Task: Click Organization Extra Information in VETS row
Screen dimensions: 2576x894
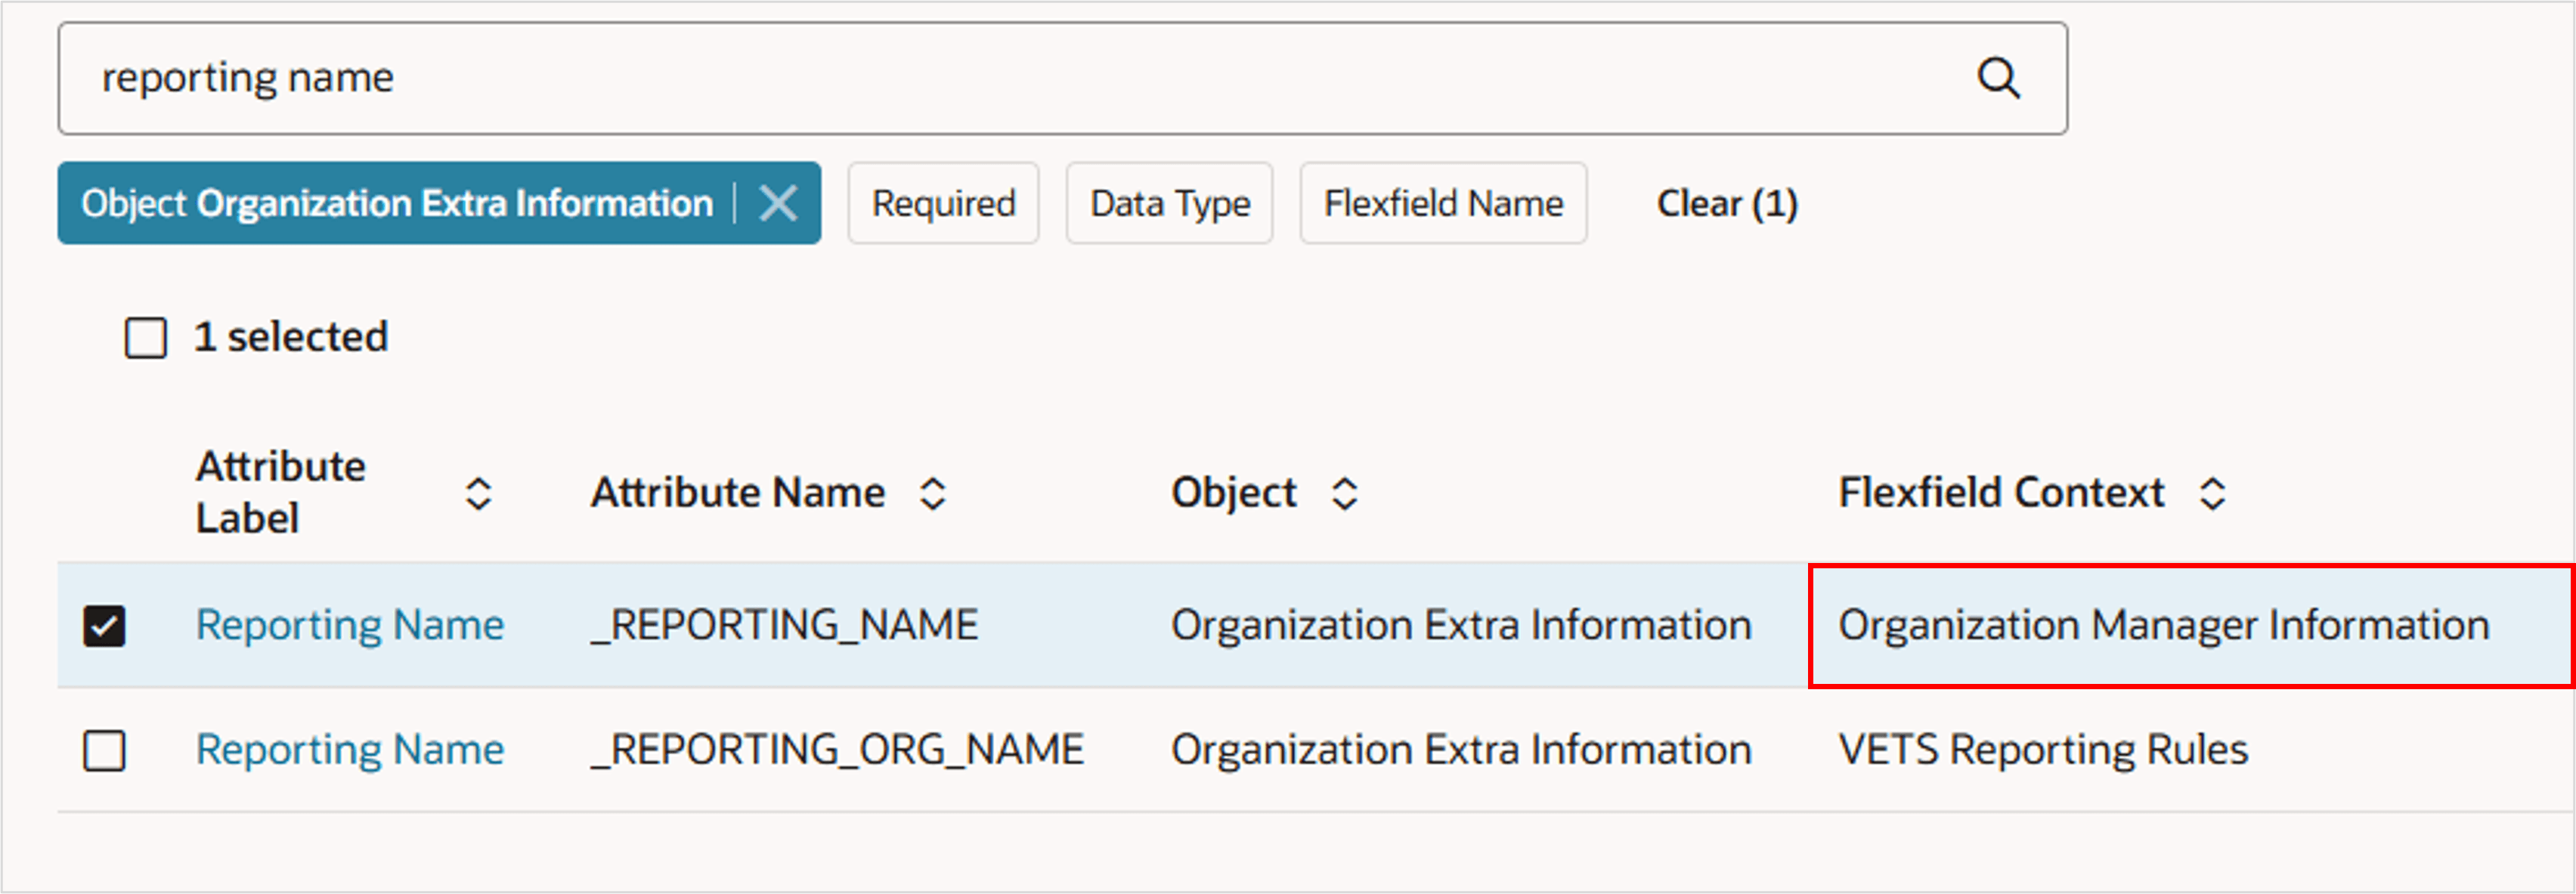Action: (1461, 749)
